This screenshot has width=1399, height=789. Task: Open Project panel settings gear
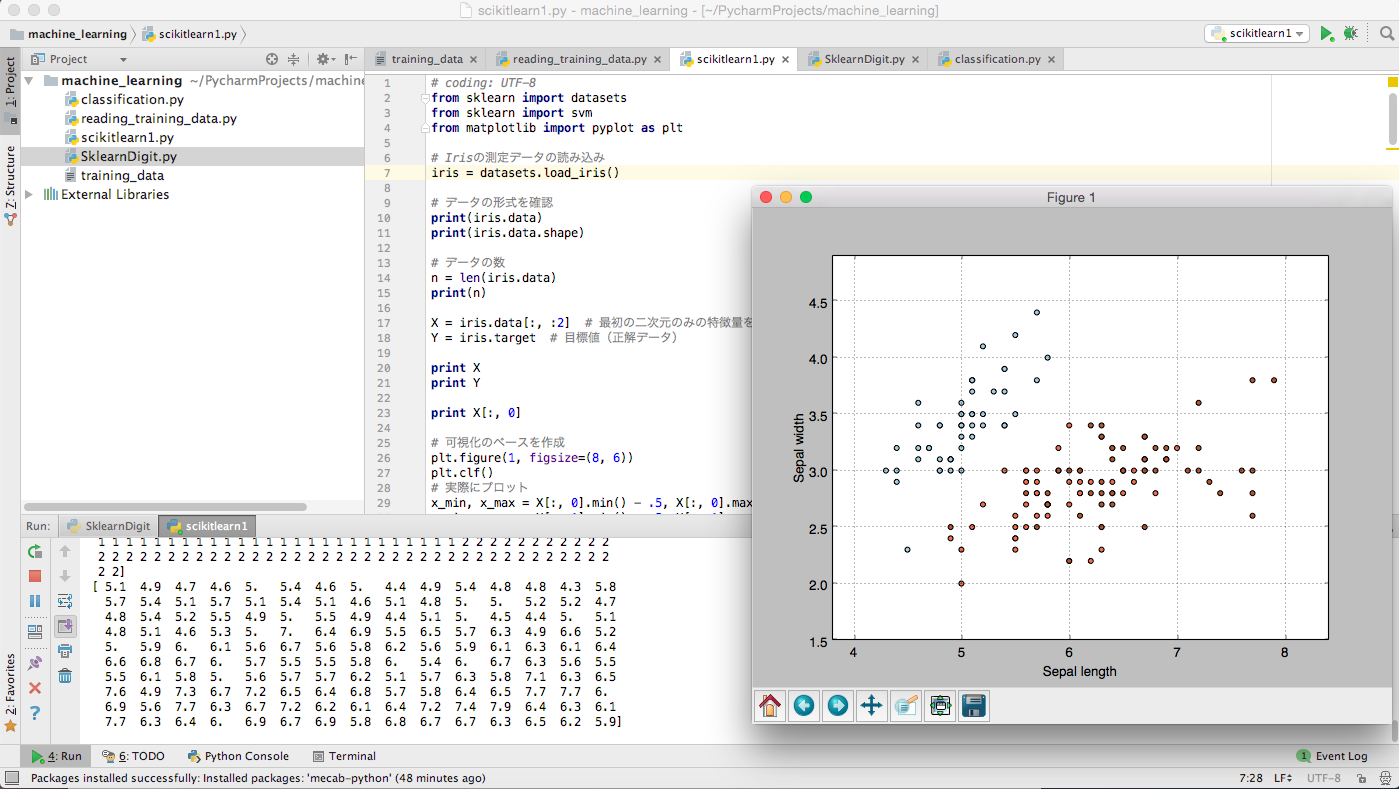pyautogui.click(x=324, y=59)
